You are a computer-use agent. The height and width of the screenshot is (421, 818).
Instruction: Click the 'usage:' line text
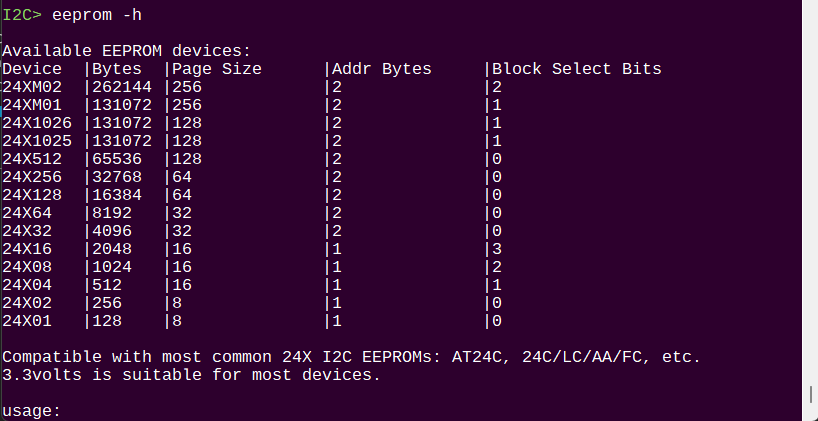click(x=32, y=411)
